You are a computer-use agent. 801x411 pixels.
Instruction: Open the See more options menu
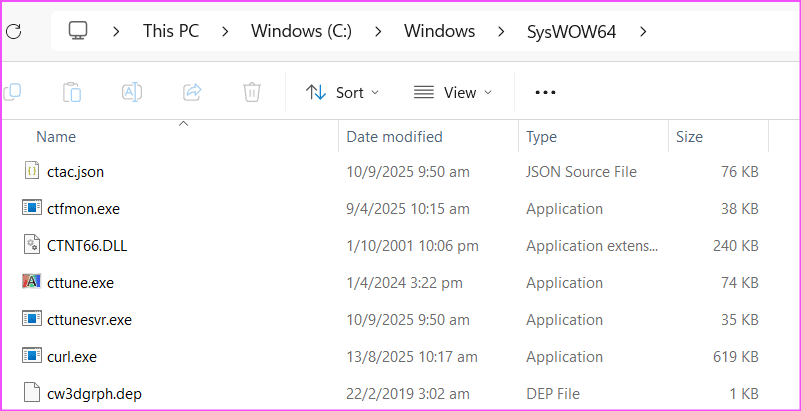point(545,93)
